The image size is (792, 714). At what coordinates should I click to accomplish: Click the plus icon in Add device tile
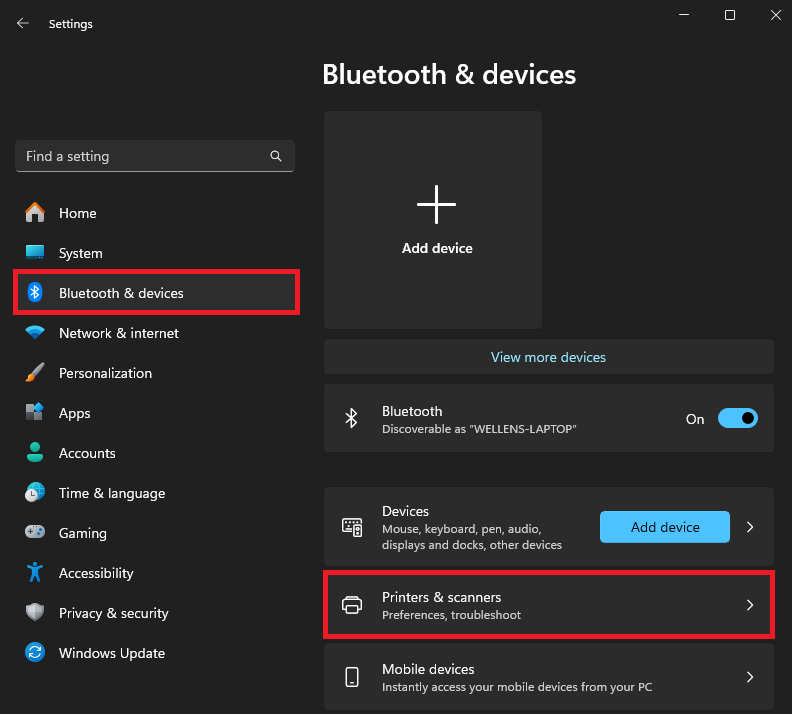click(x=436, y=204)
